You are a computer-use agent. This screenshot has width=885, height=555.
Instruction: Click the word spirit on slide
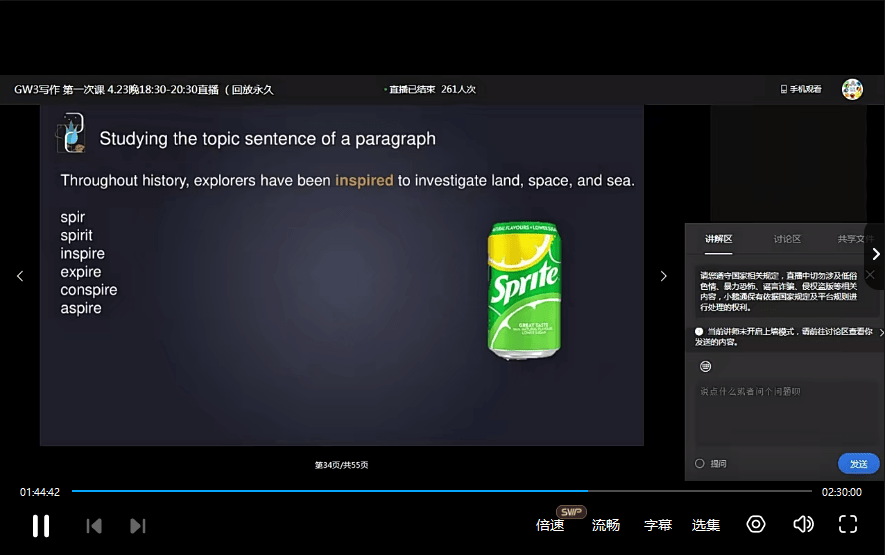76,235
